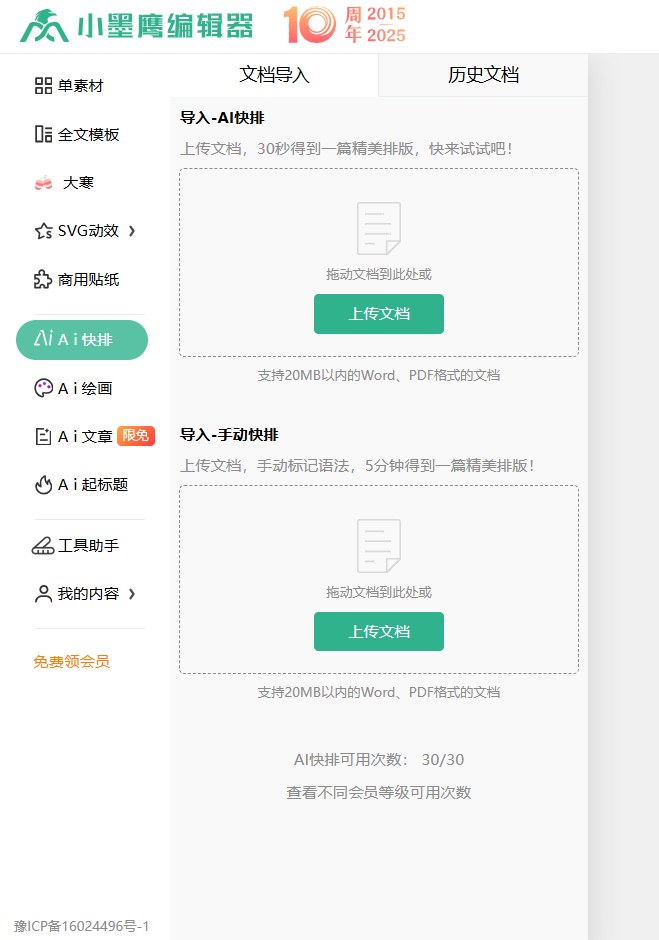The image size is (659, 940).
Task: Click the 30秒得到一篇精美排版 description
Action: (x=347, y=149)
